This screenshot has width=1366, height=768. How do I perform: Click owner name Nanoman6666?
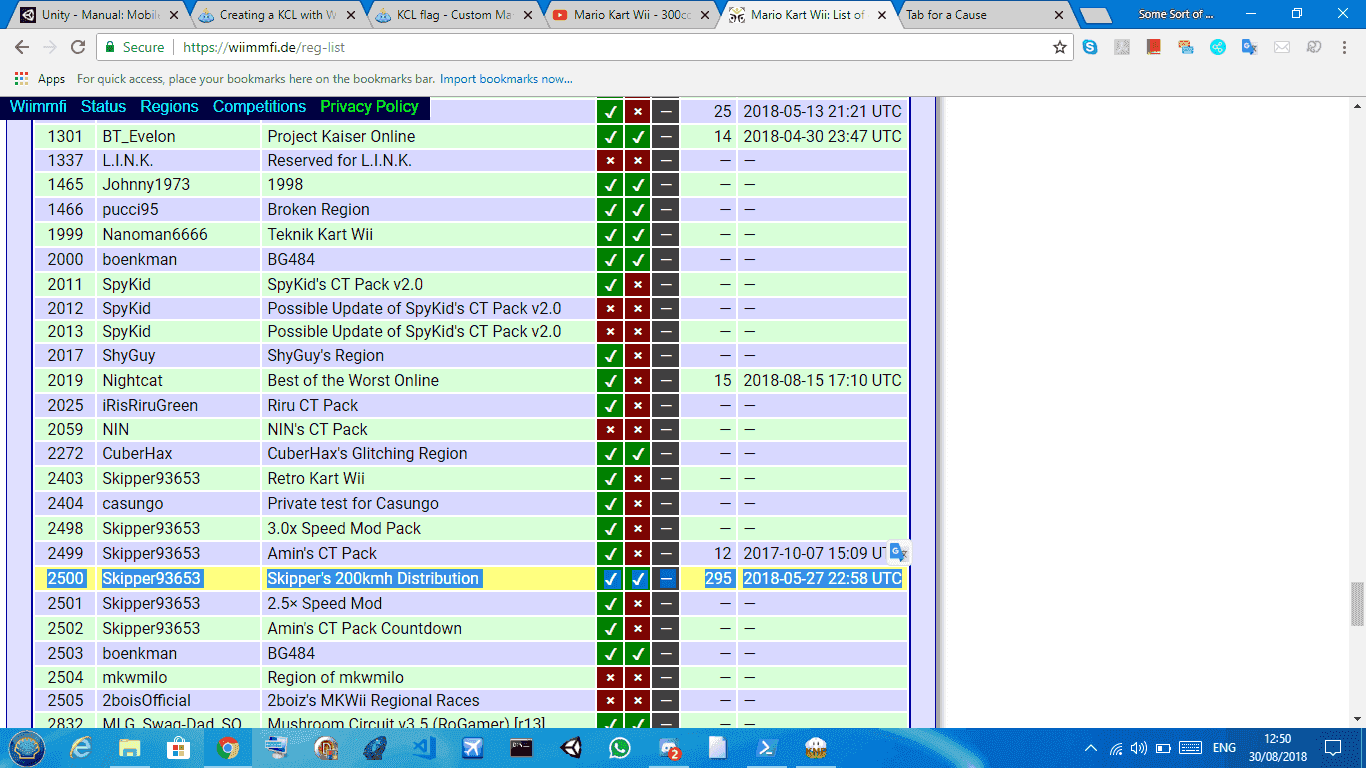[155, 234]
